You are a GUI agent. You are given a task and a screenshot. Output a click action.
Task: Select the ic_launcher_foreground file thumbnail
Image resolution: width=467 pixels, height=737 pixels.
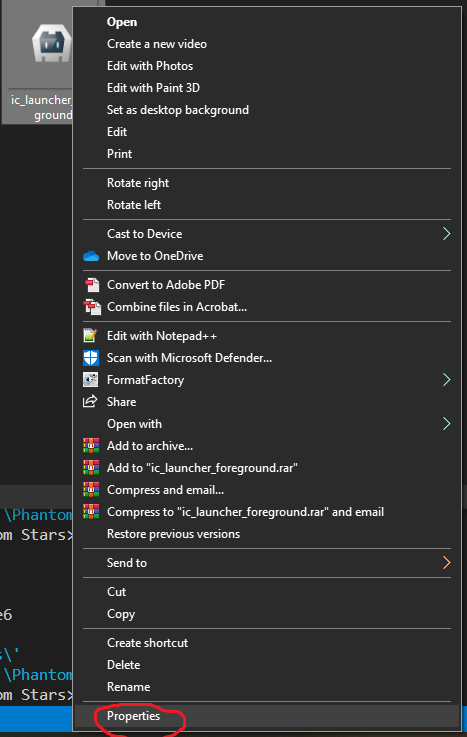pos(51,43)
